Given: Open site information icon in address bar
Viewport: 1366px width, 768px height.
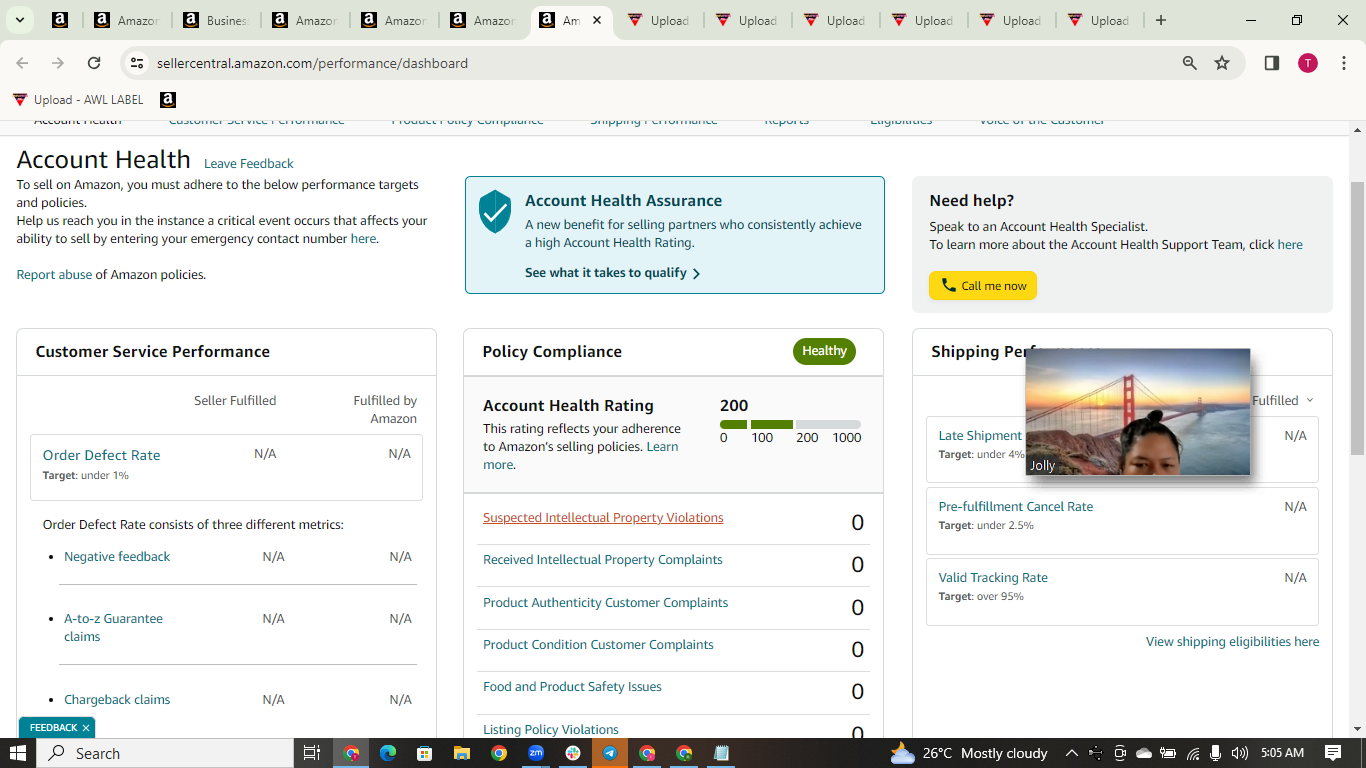Looking at the screenshot, I should [137, 63].
